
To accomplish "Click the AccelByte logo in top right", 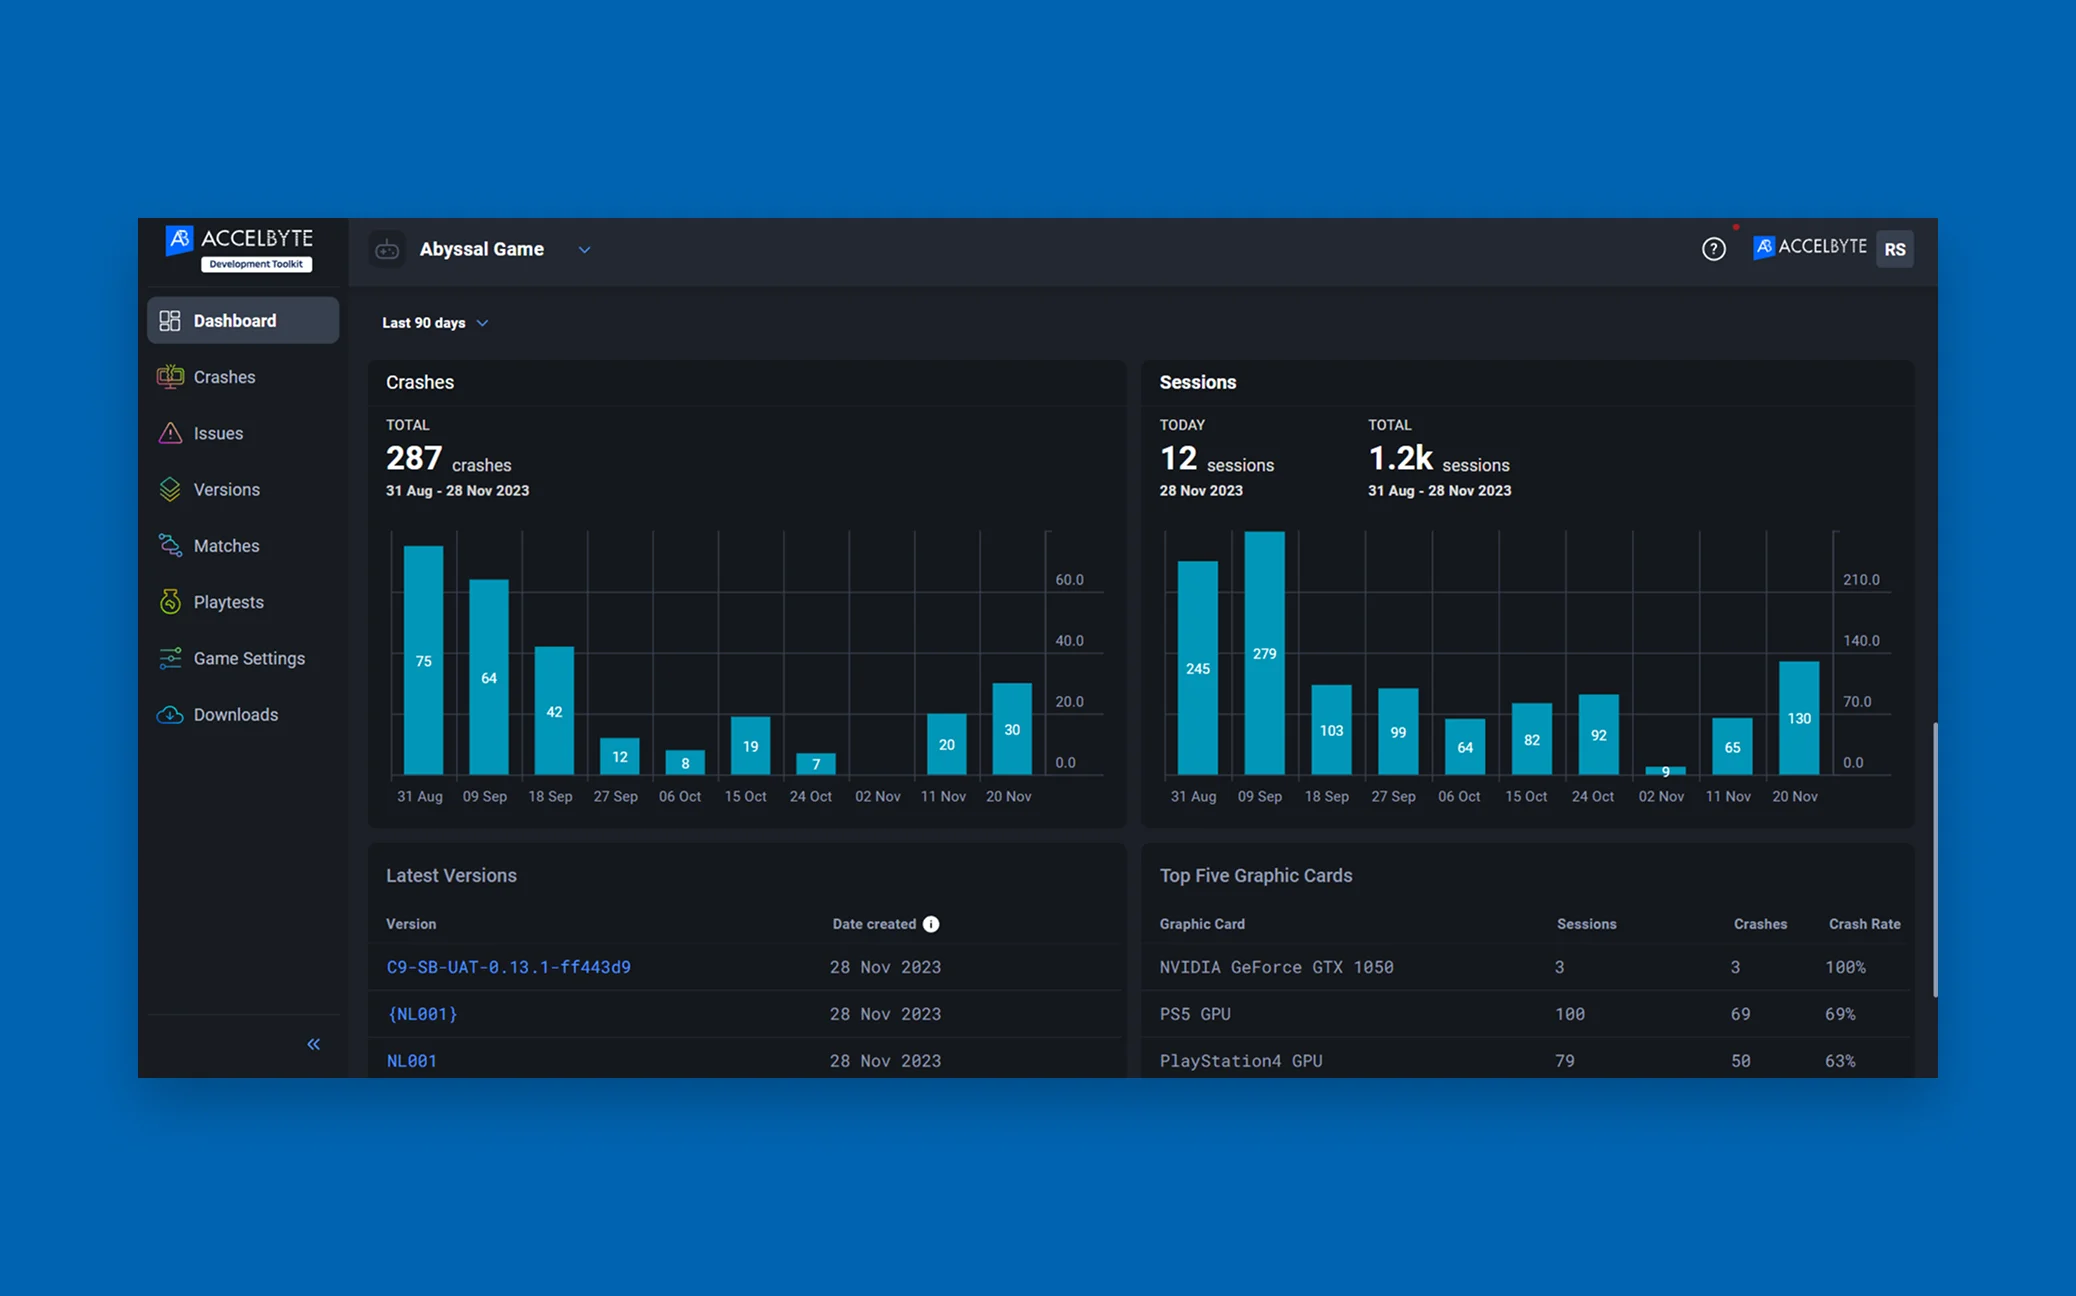I will [x=1809, y=247].
